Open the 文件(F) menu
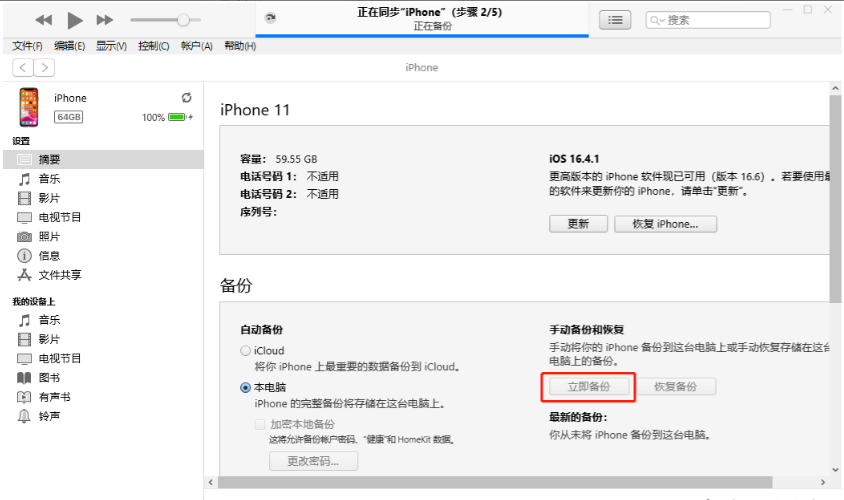Screen dimensions: 844x500 coord(27,46)
